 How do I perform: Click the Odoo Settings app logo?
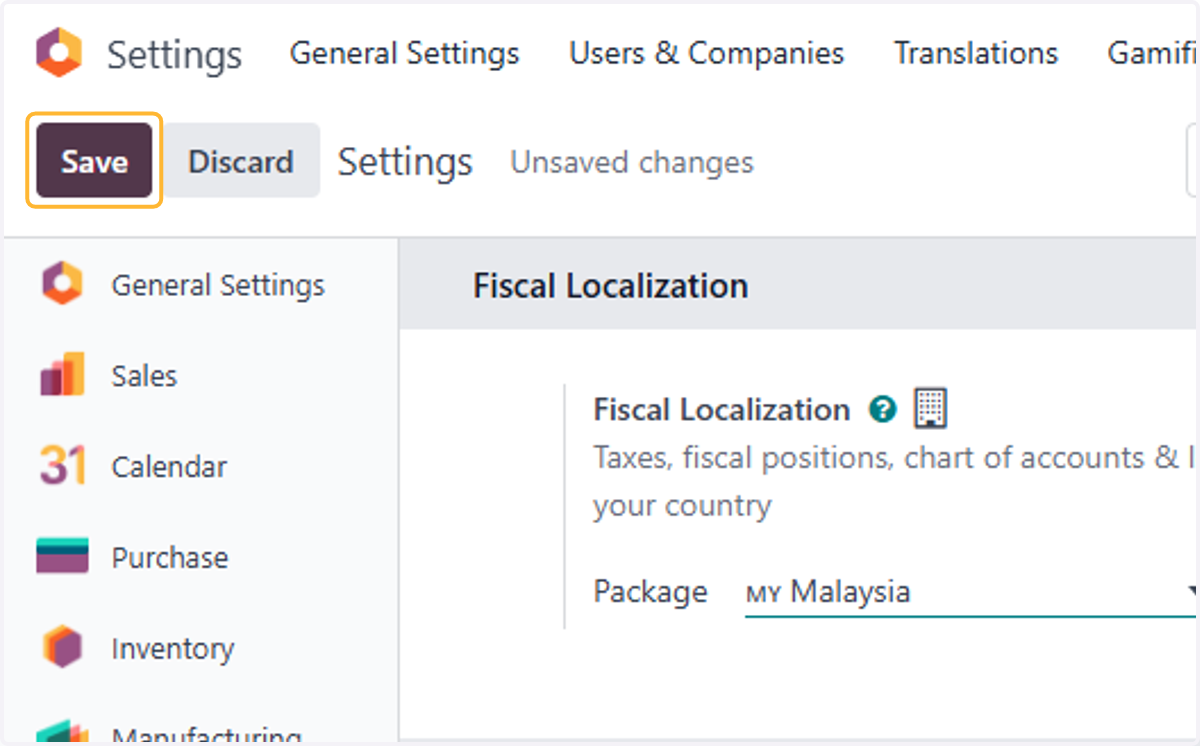click(59, 53)
